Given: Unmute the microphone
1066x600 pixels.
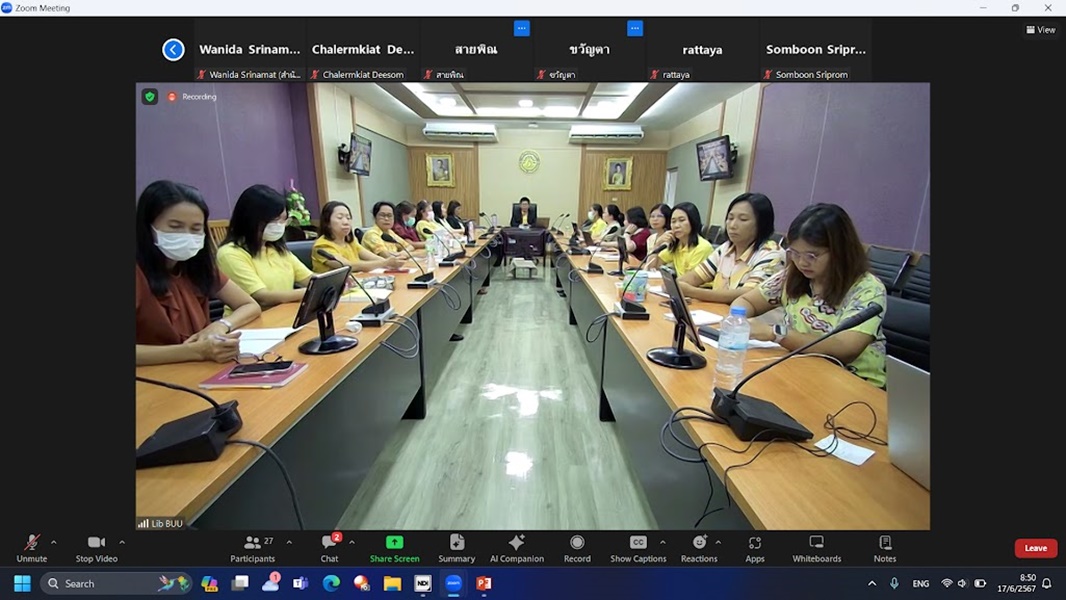Looking at the screenshot, I should coord(32,547).
